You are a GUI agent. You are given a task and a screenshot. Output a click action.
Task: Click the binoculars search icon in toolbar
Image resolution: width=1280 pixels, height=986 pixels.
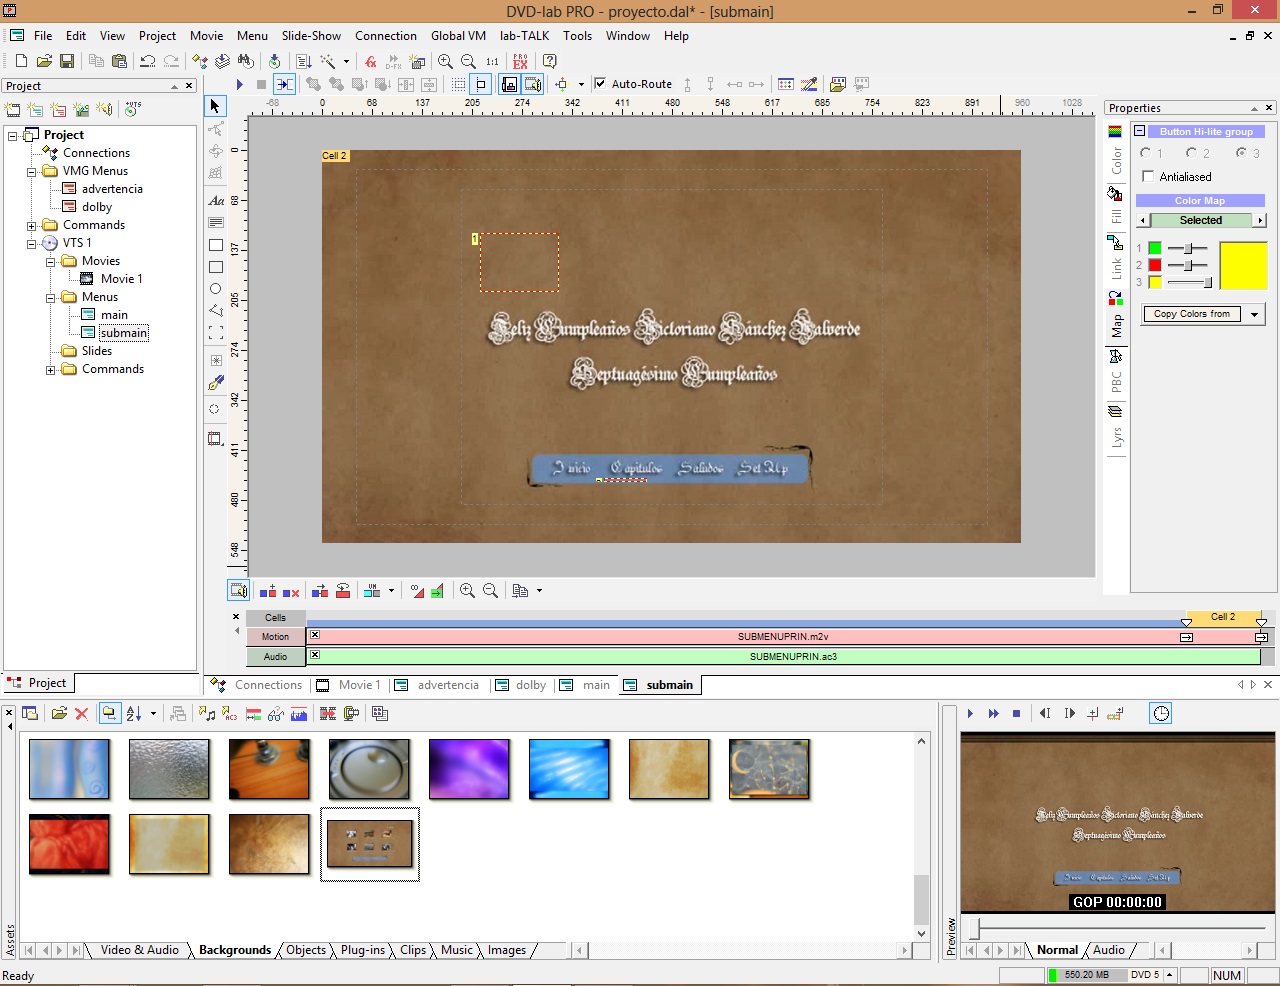(245, 61)
